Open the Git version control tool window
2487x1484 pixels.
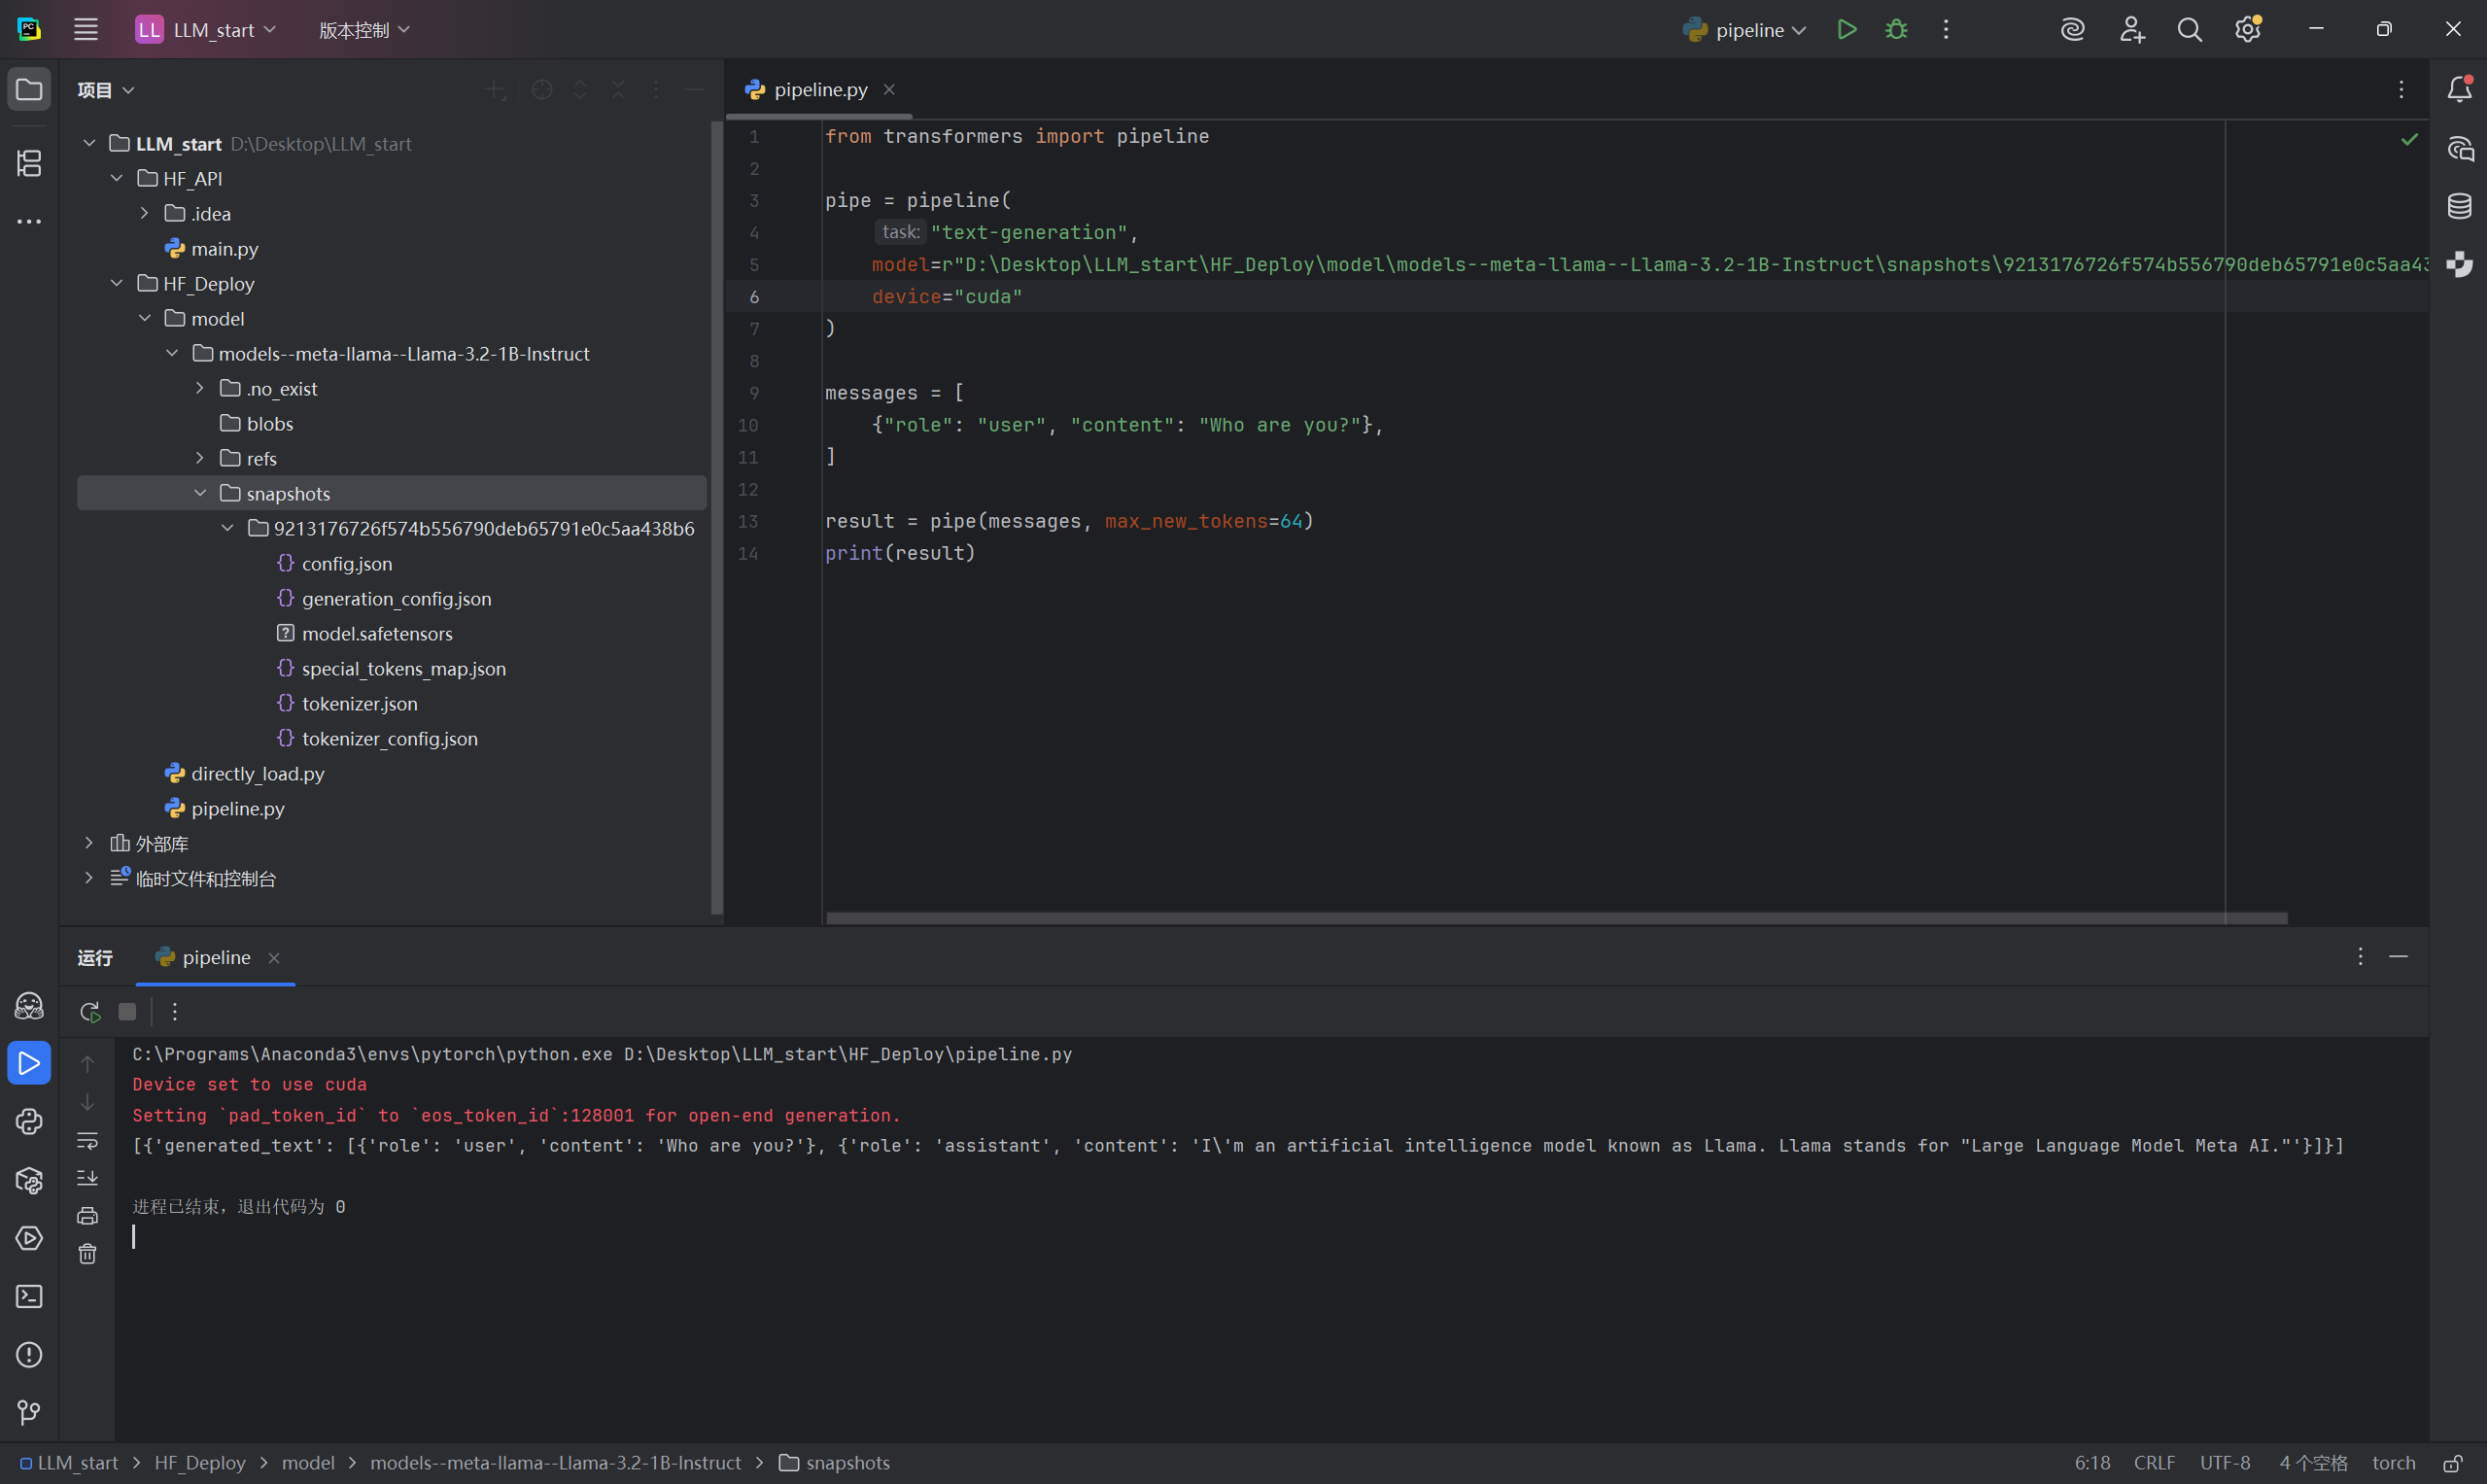(29, 1412)
